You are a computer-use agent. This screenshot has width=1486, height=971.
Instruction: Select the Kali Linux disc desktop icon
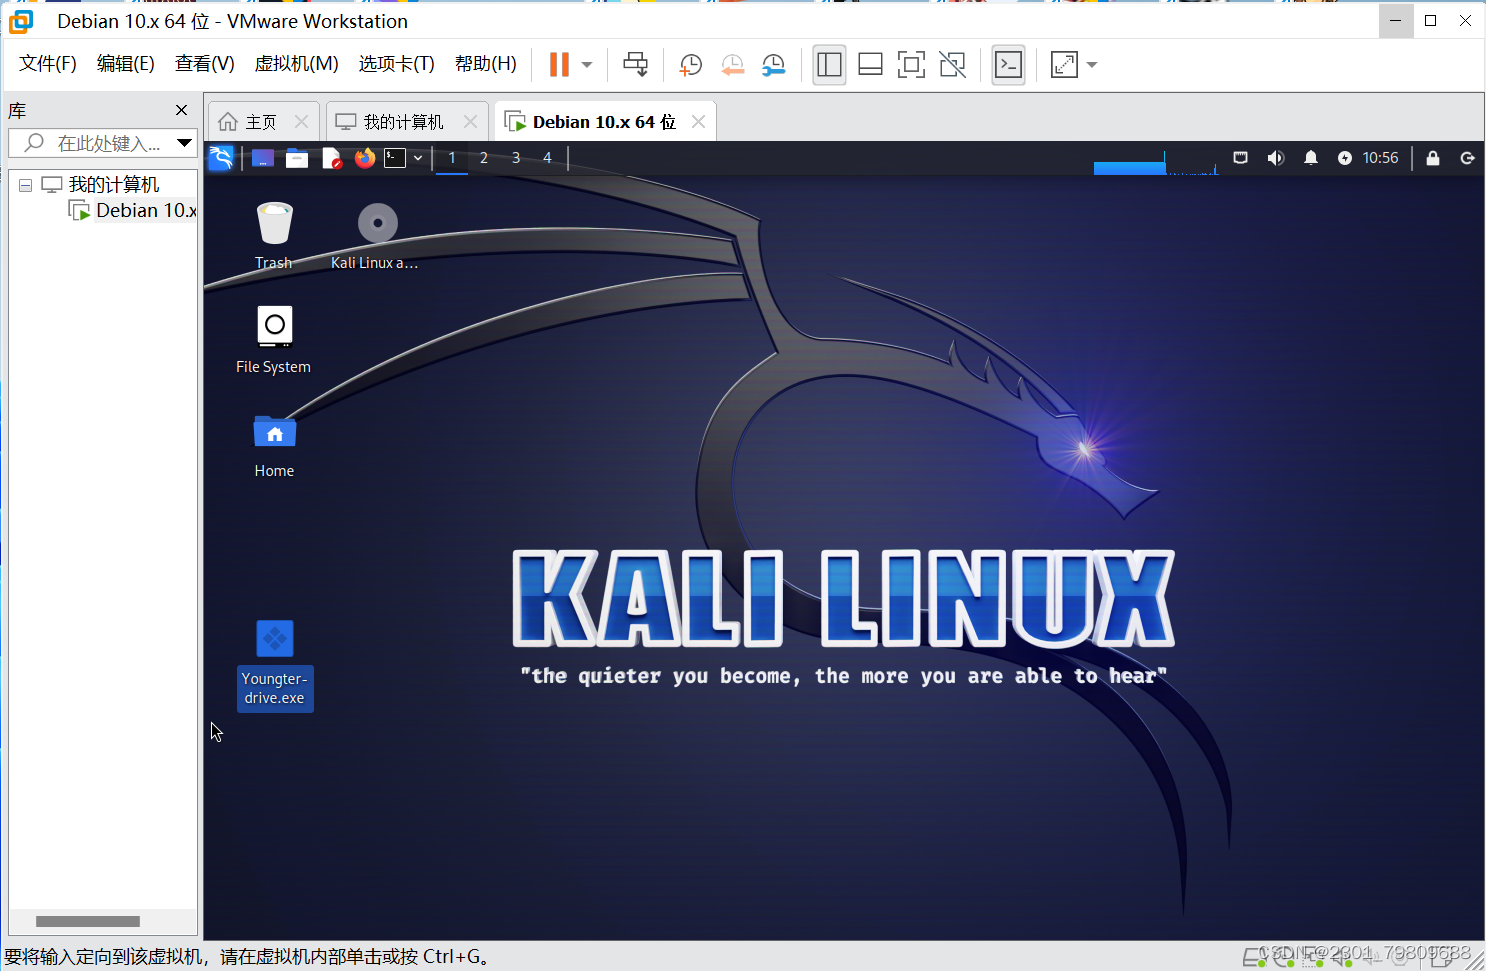(376, 236)
